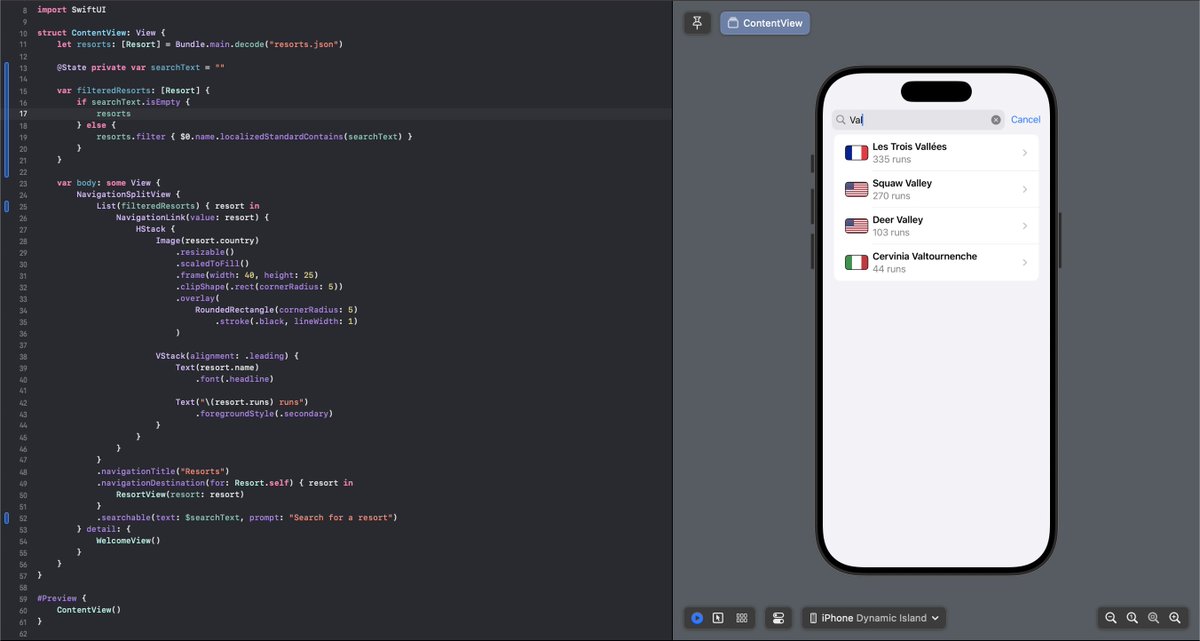
Task: Click the Italian flag beside Cervinia Valtournenche
Action: pos(856,263)
